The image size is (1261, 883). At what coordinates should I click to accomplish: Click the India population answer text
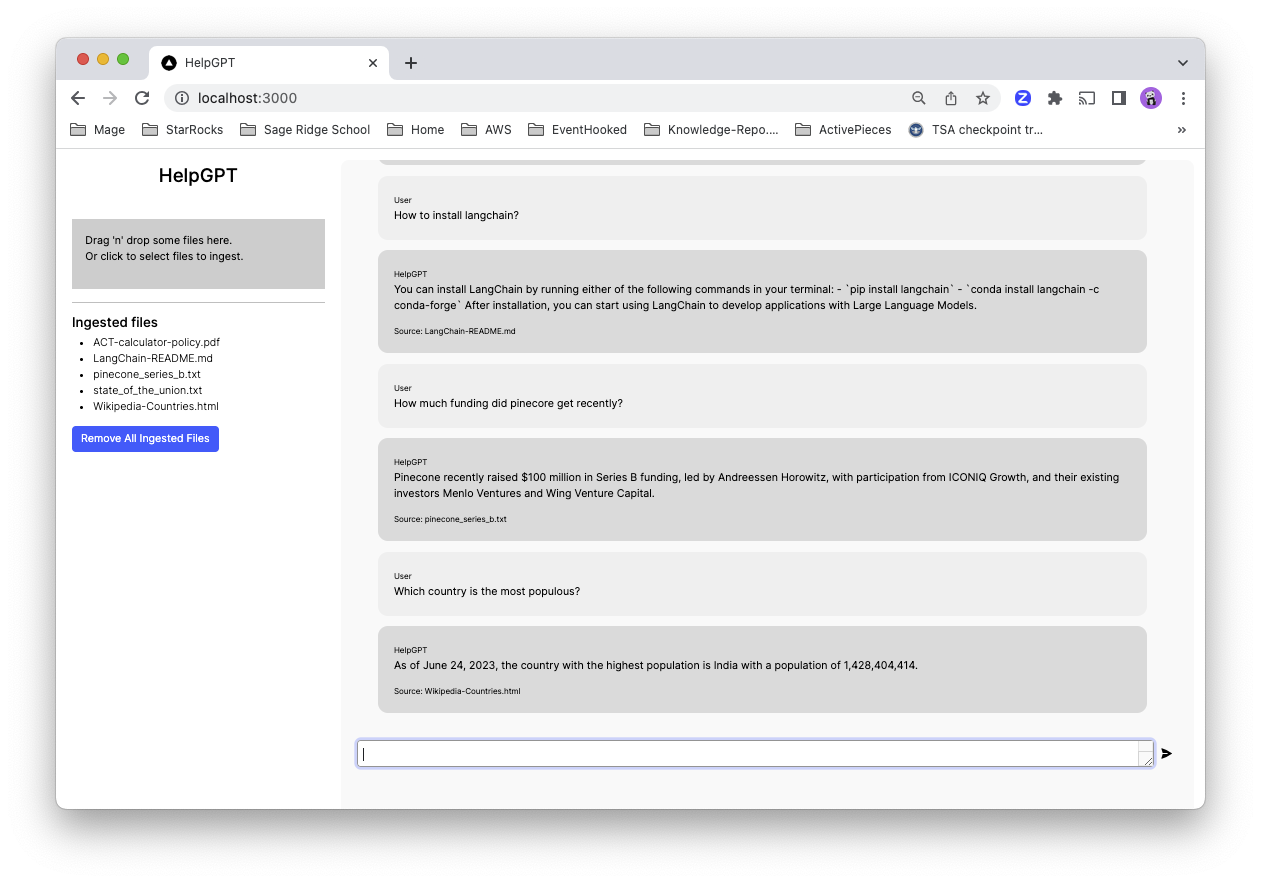(x=656, y=665)
